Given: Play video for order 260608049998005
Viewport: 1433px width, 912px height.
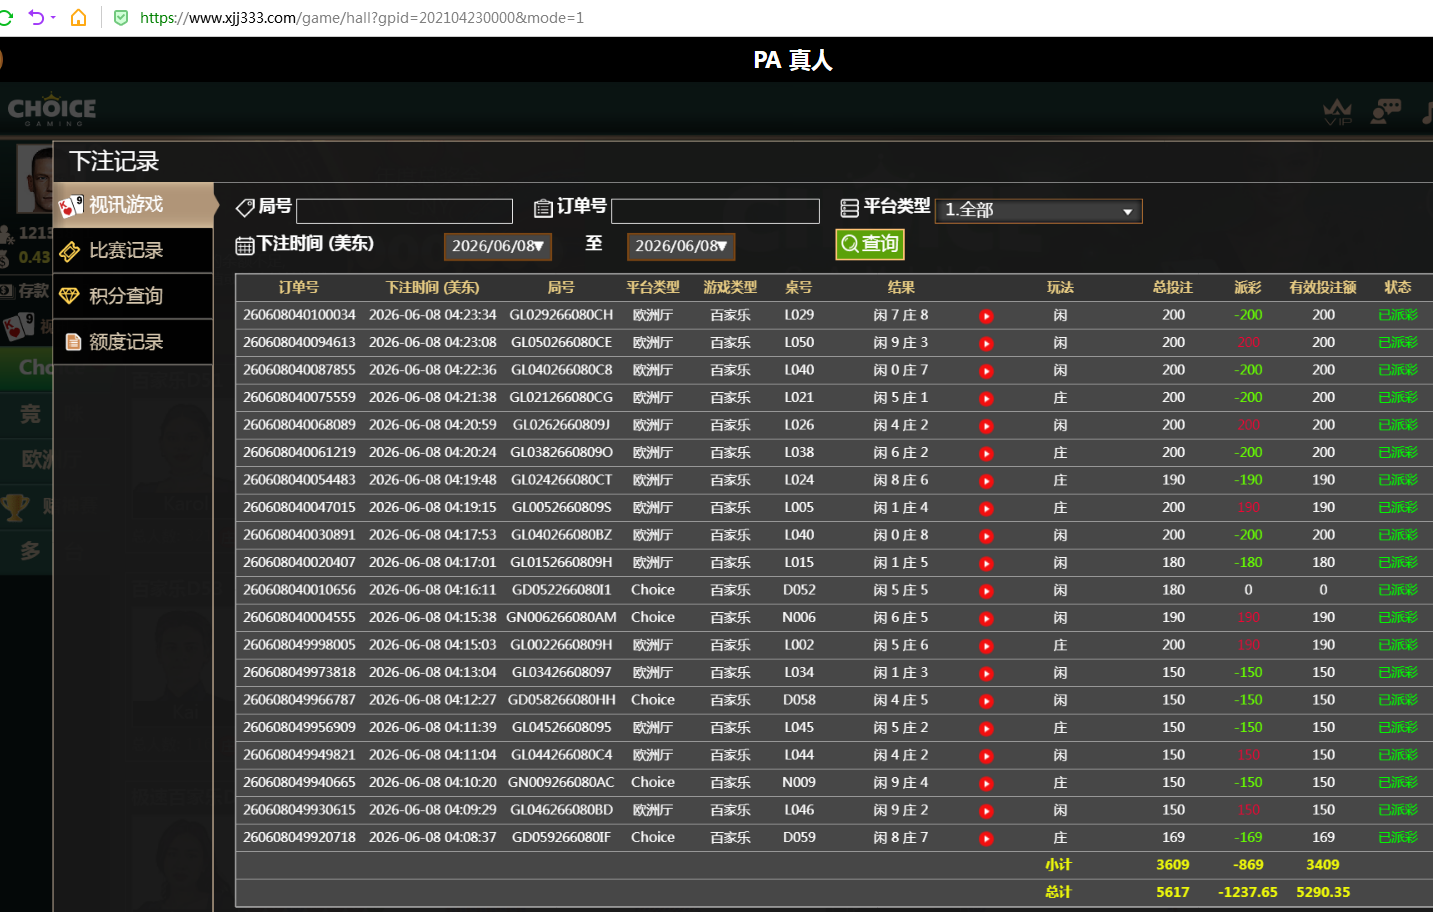Looking at the screenshot, I should [x=986, y=646].
